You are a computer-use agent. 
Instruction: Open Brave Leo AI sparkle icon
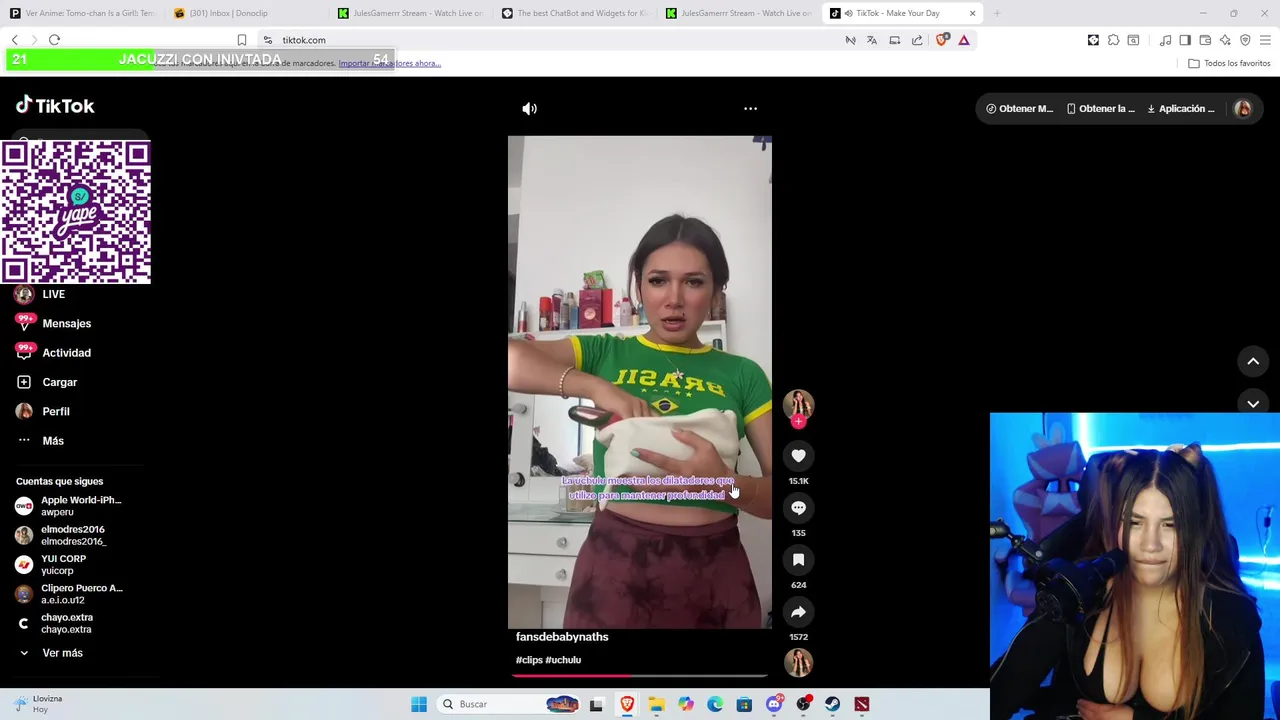(x=1225, y=40)
